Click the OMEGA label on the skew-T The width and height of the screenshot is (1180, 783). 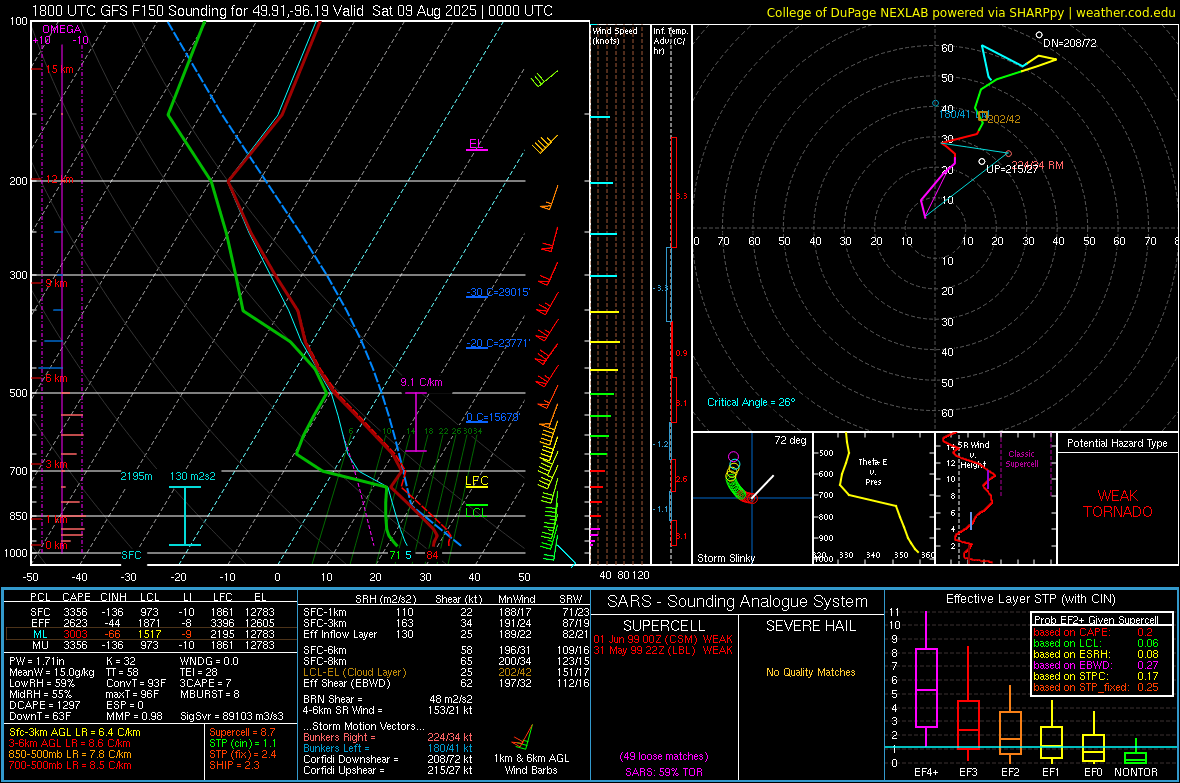point(62,29)
